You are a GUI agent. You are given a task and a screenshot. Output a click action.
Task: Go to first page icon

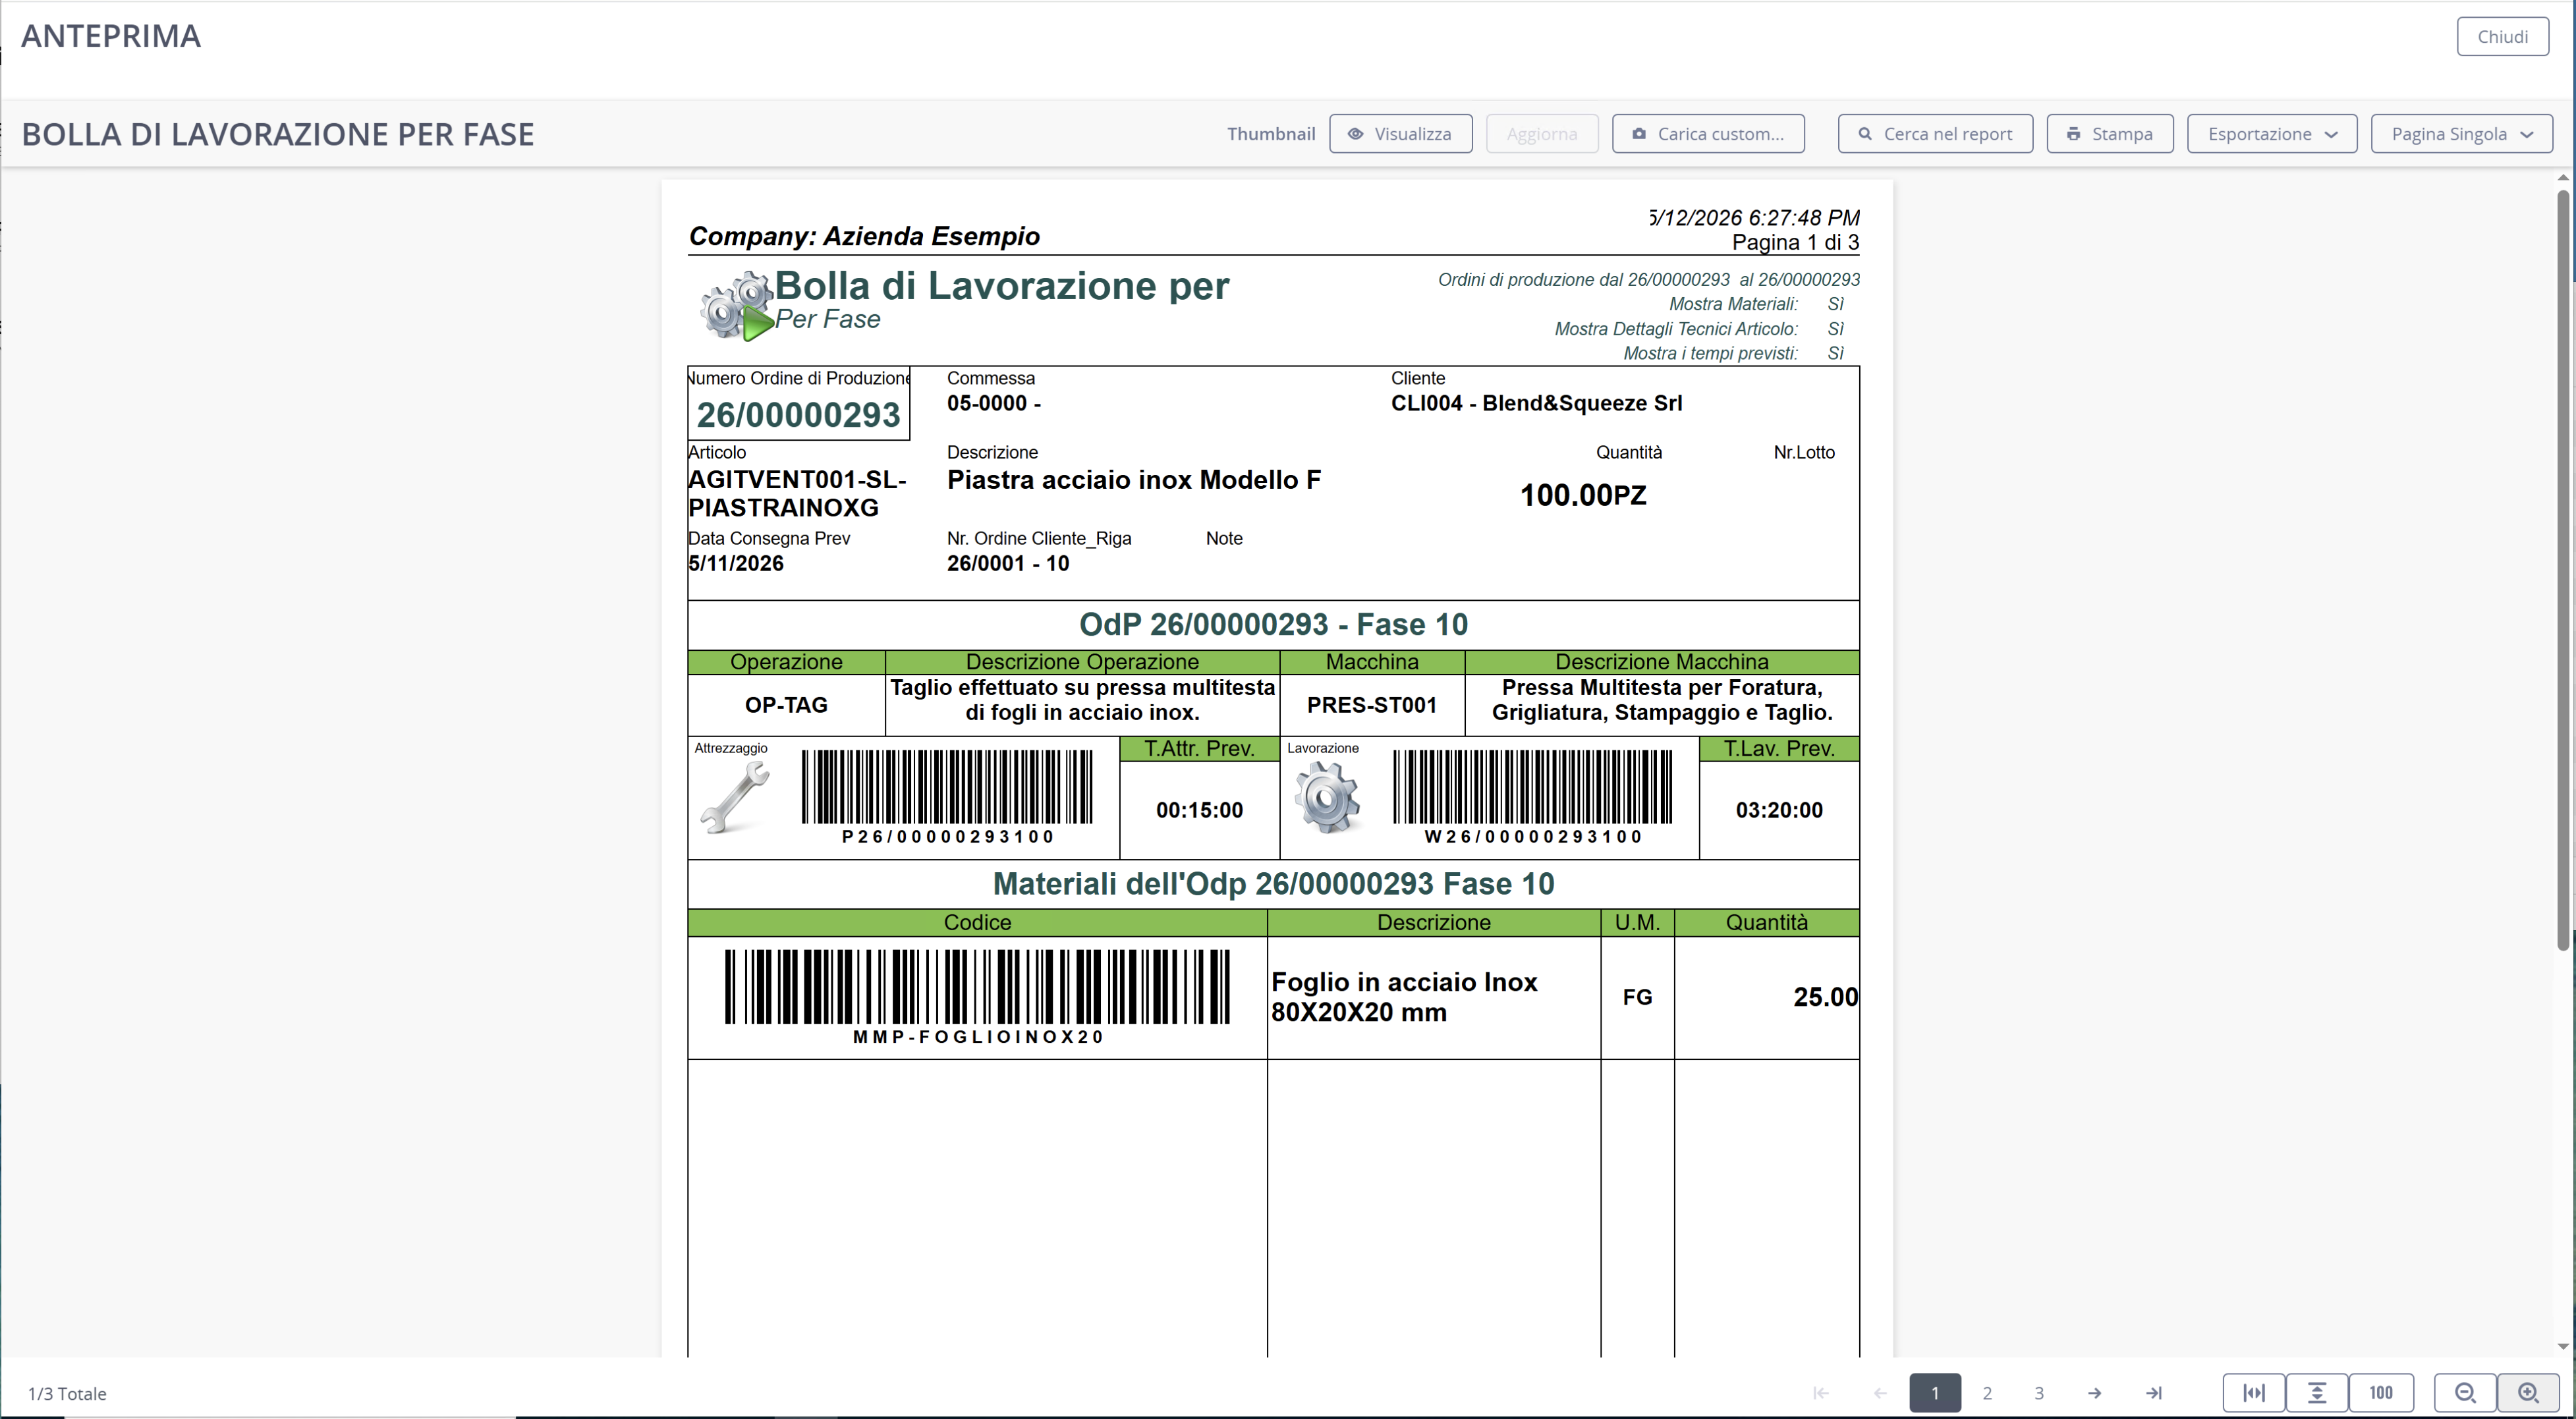pos(1820,1393)
